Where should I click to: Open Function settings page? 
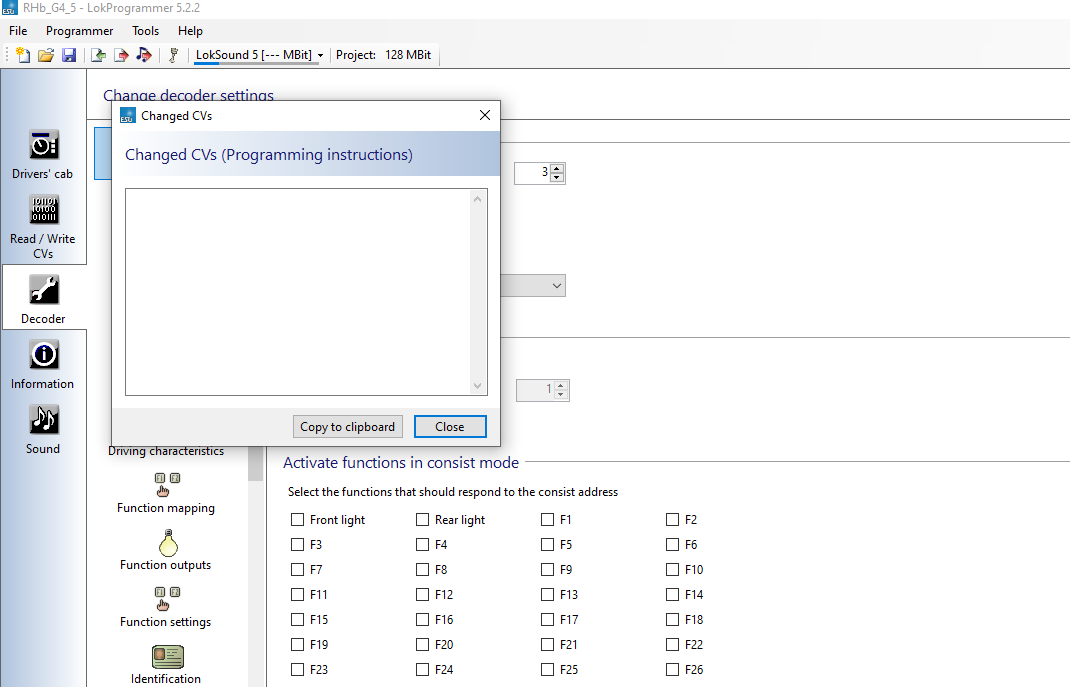pyautogui.click(x=166, y=606)
